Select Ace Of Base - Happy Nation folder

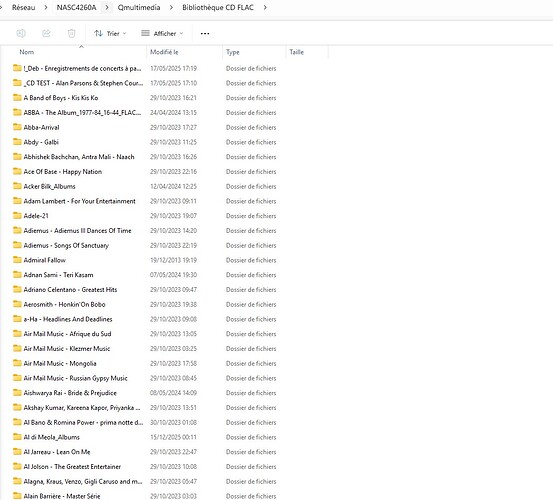[63, 172]
